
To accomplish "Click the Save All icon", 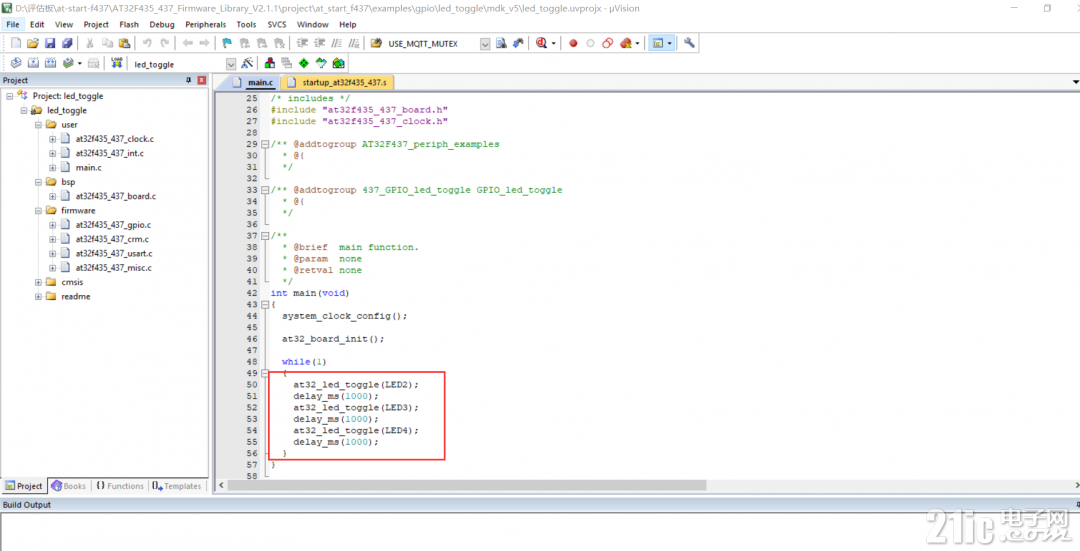I will 67,43.
